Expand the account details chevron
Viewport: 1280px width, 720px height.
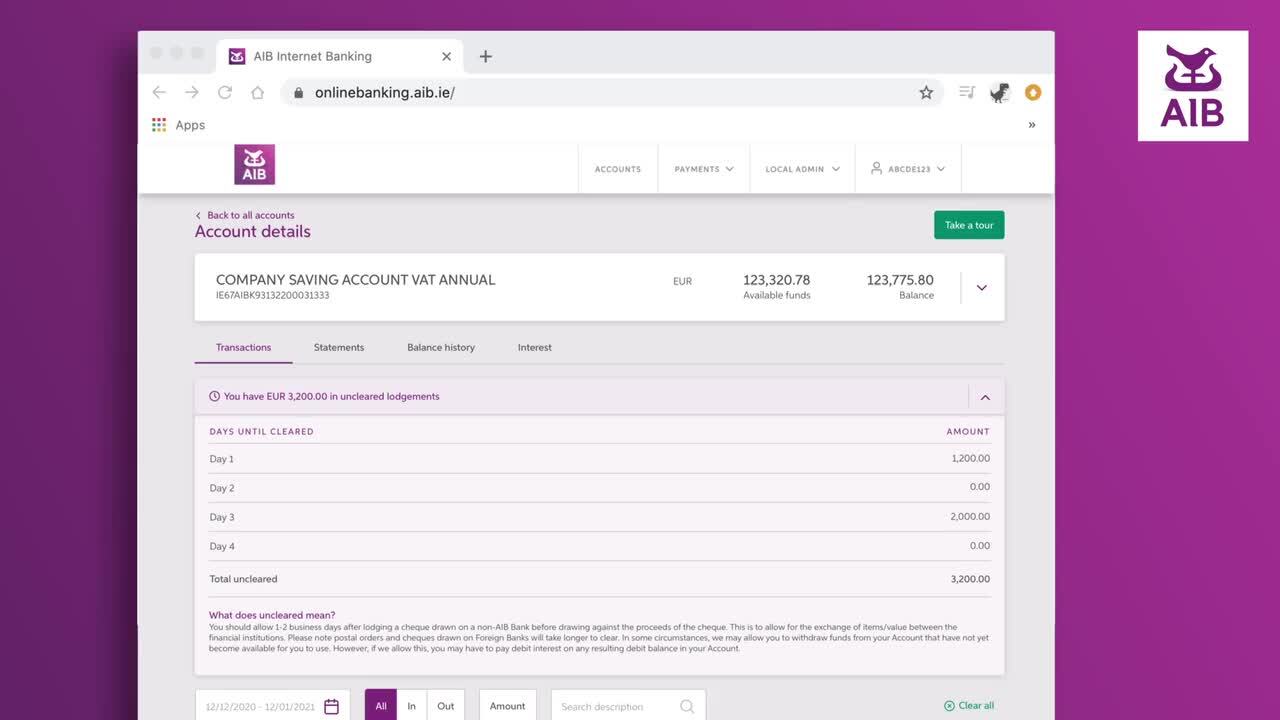[981, 288]
